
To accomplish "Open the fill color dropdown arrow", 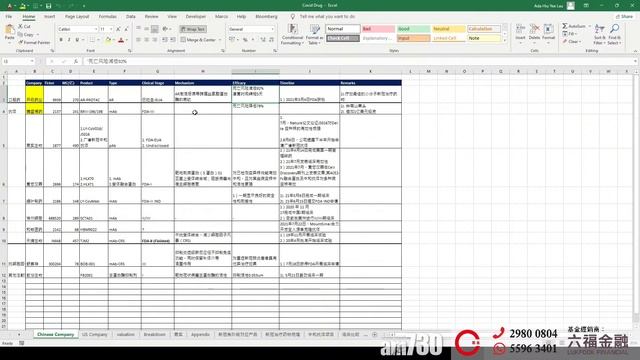I will pyautogui.click(x=113, y=40).
